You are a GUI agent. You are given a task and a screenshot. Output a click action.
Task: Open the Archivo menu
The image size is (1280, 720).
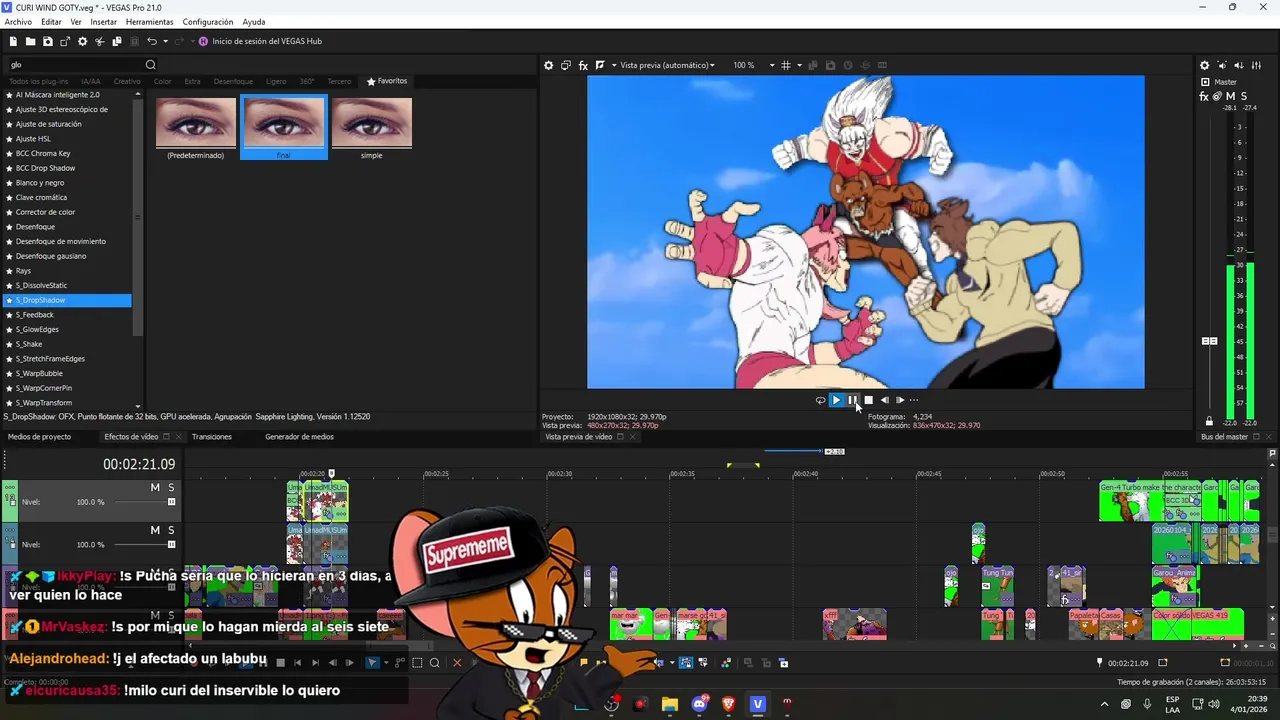pos(18,22)
